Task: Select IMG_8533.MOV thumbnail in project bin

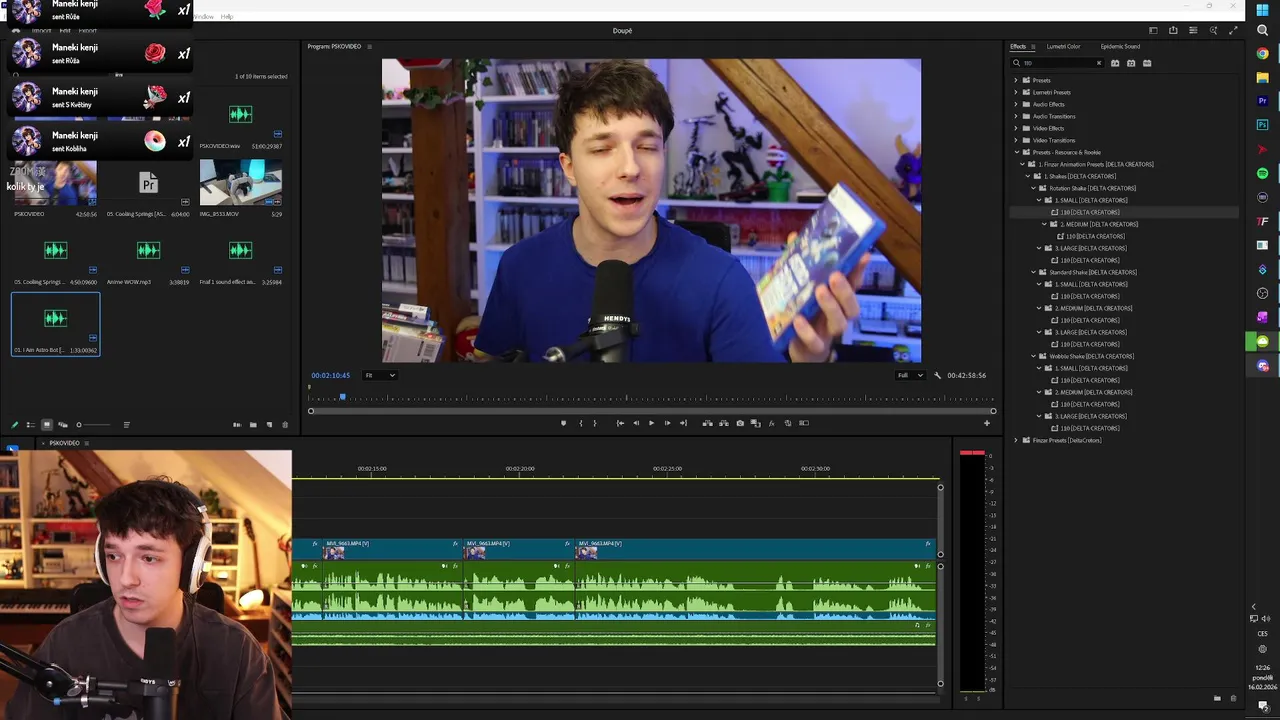Action: [x=240, y=182]
